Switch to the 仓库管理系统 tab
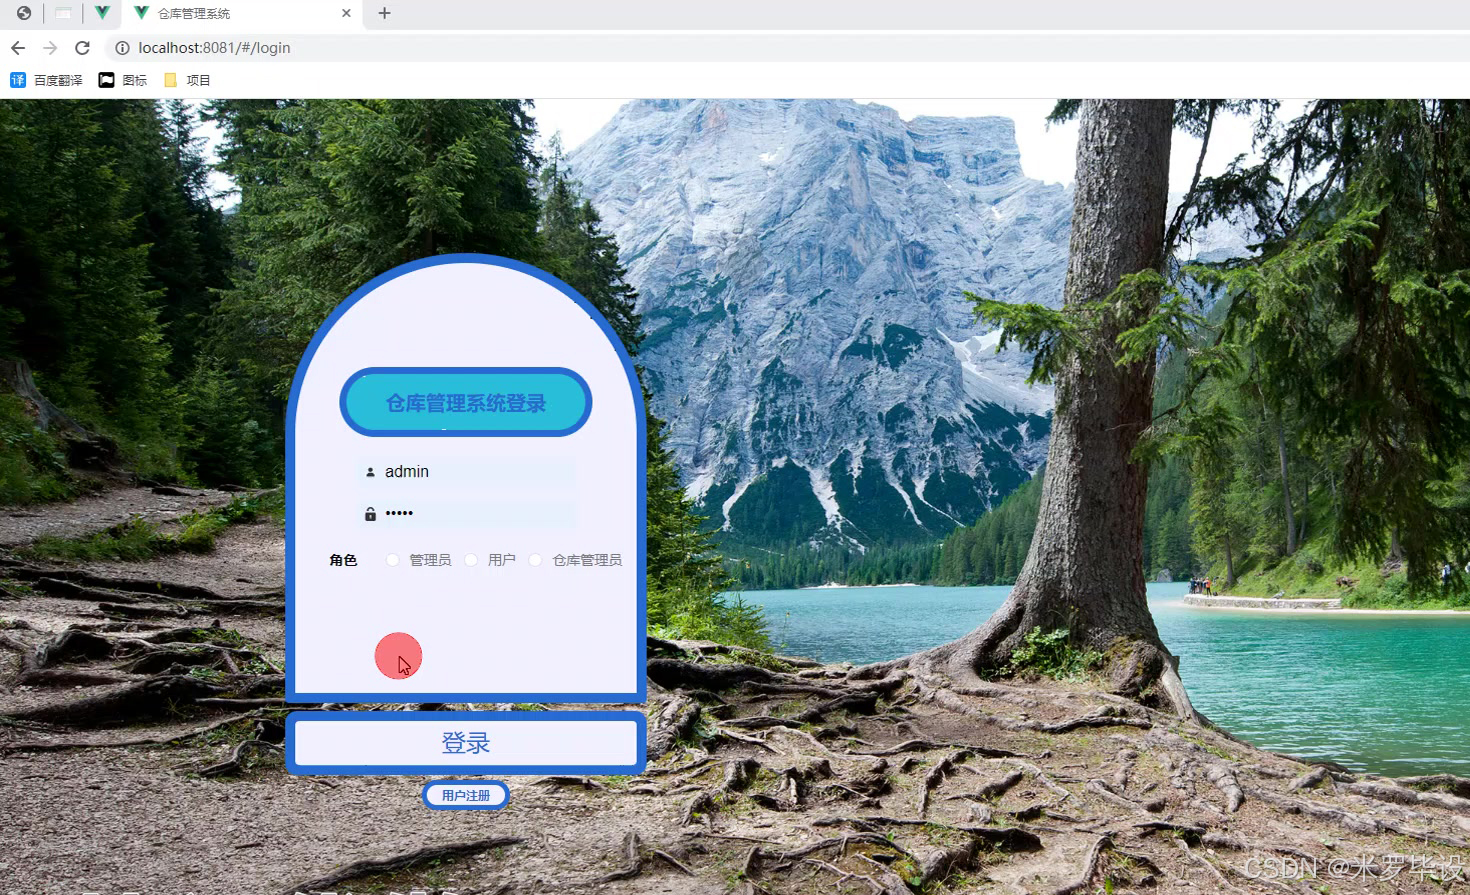 tap(240, 14)
